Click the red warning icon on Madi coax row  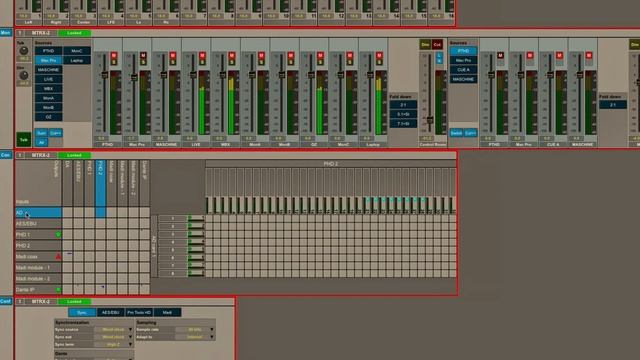coord(58,257)
